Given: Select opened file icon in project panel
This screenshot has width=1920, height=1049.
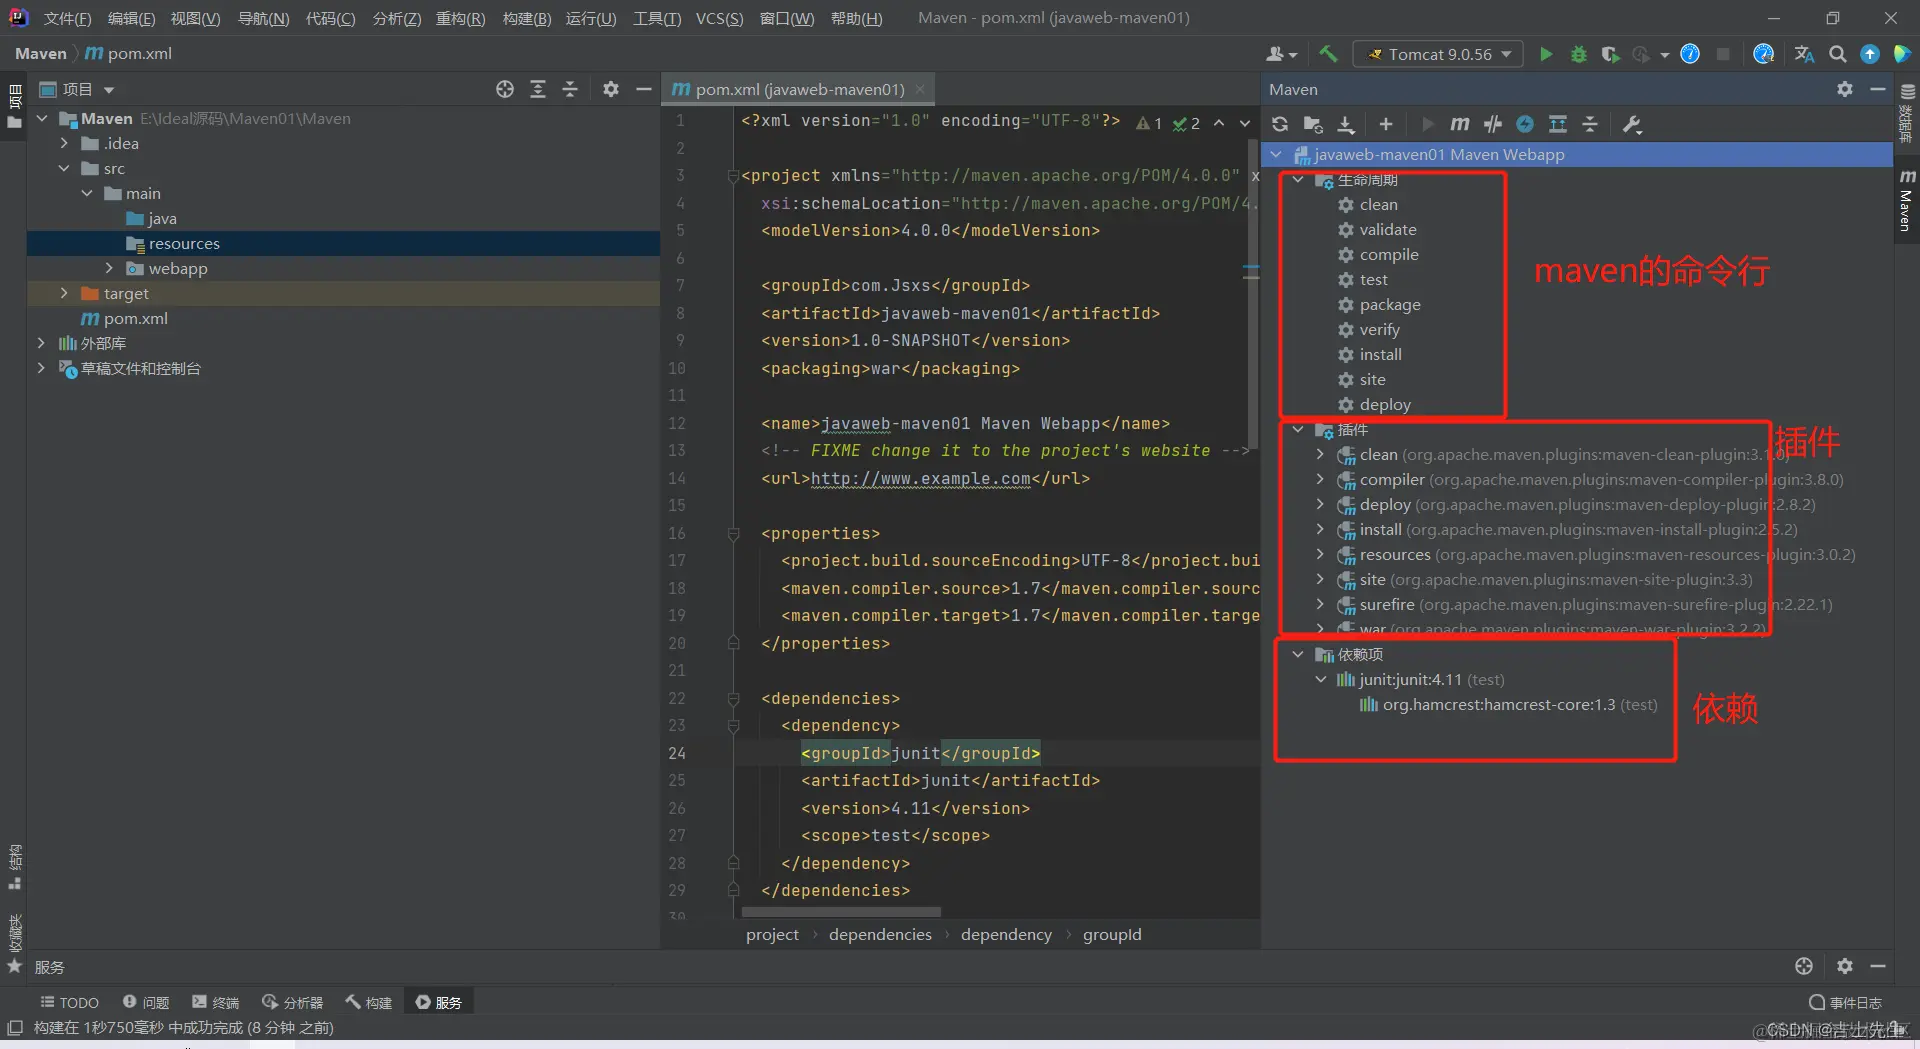Looking at the screenshot, I should [x=505, y=89].
